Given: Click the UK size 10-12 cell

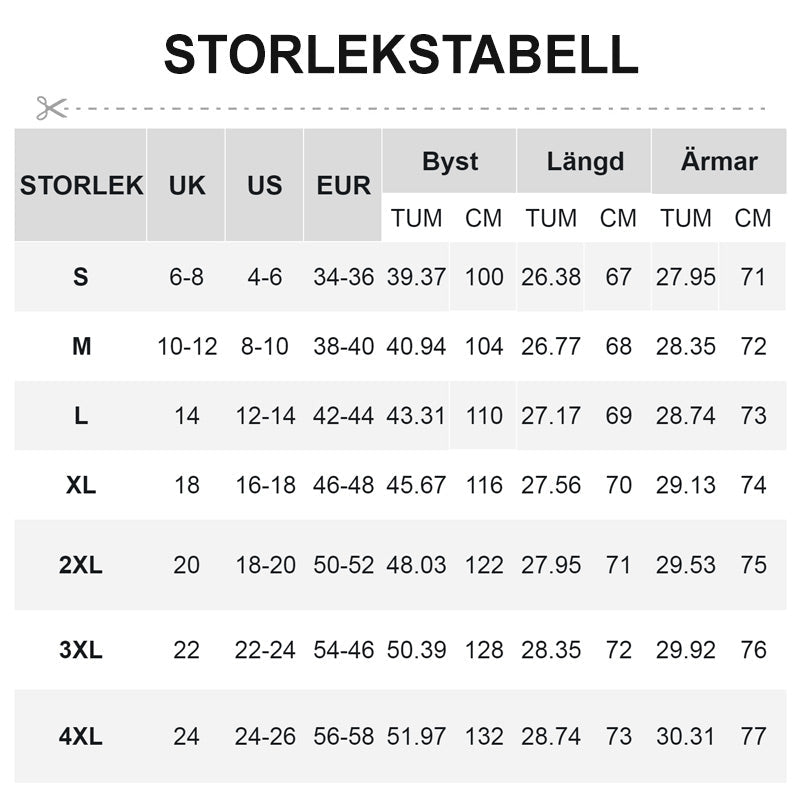Looking at the screenshot, I should [x=187, y=347].
